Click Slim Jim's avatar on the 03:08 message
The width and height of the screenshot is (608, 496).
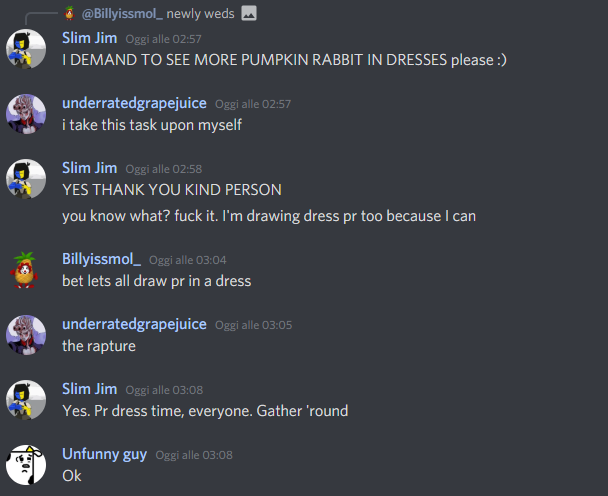[x=26, y=400]
